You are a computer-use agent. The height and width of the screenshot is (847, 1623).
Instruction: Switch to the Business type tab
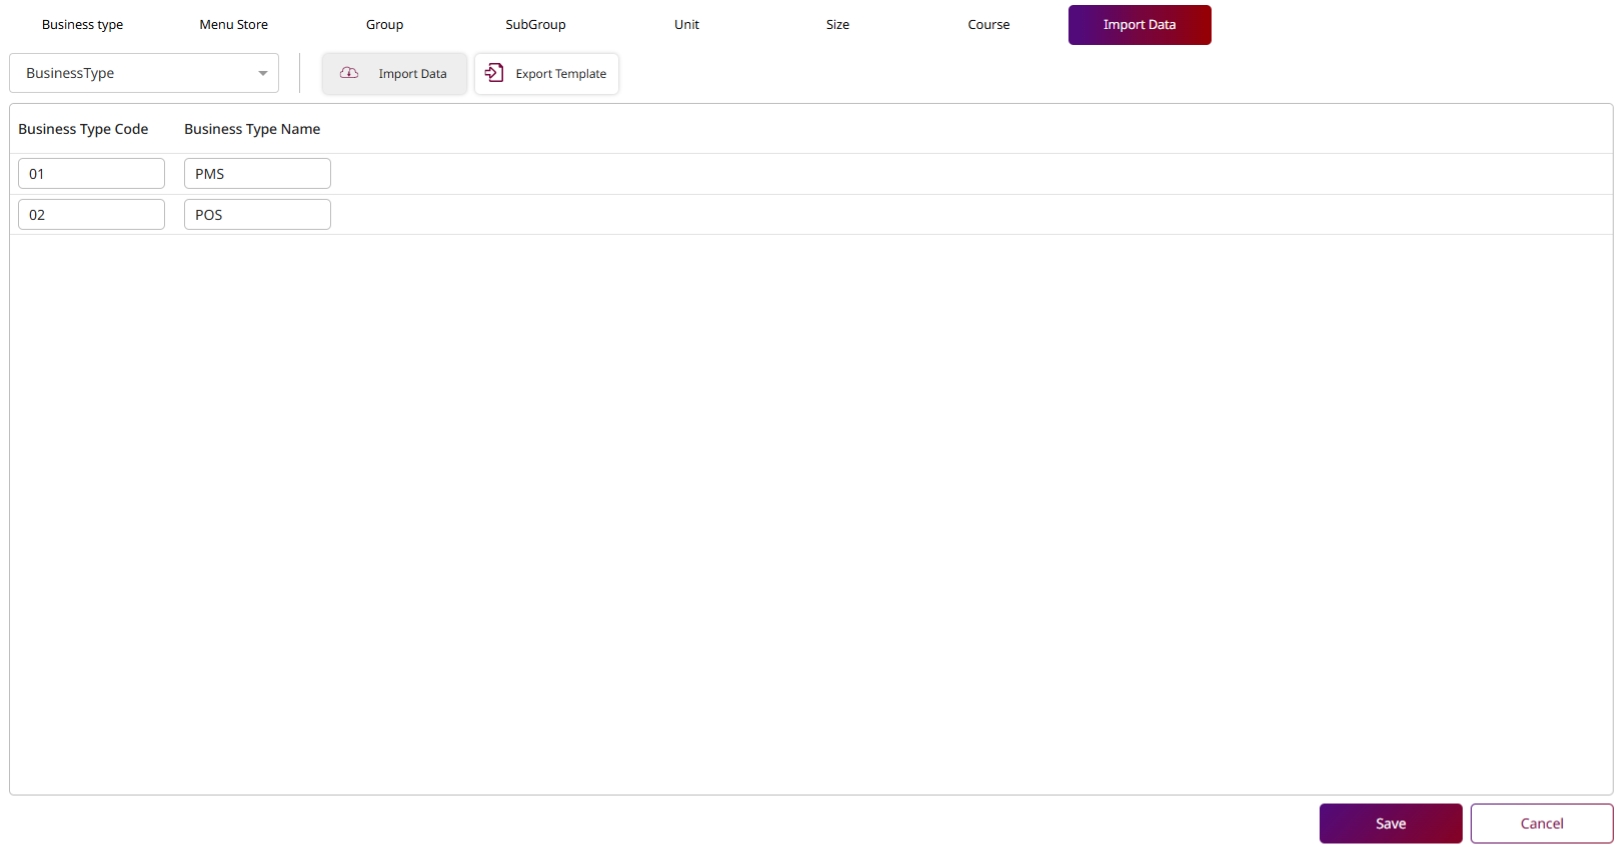(83, 25)
